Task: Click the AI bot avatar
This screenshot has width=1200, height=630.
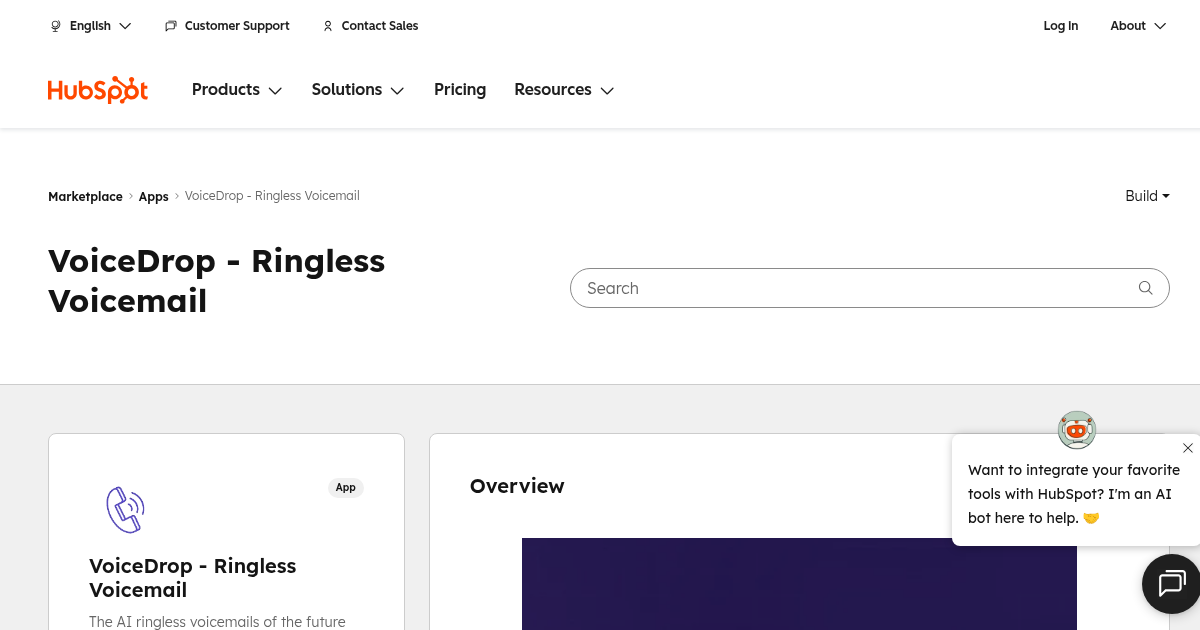Action: (1077, 430)
